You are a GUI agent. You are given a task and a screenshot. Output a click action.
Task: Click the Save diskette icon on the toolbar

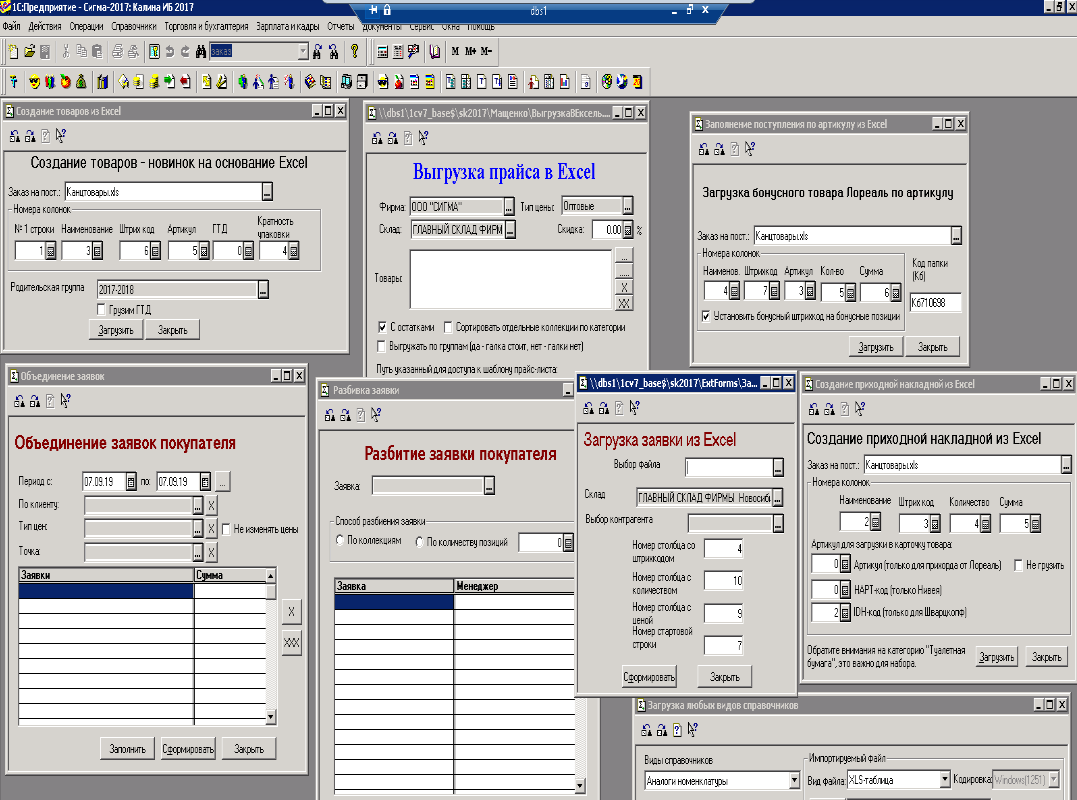coord(44,55)
